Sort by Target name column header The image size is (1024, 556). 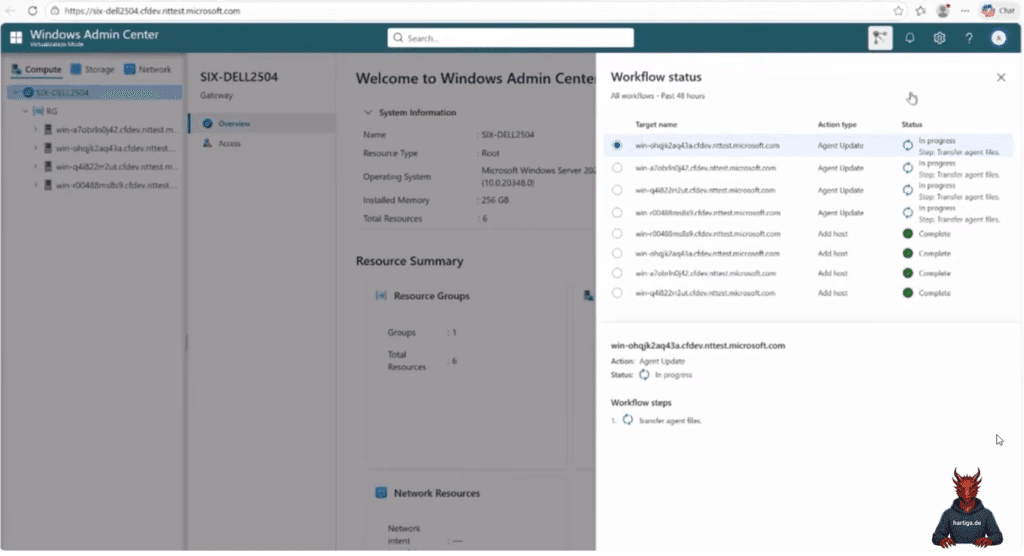click(x=656, y=124)
